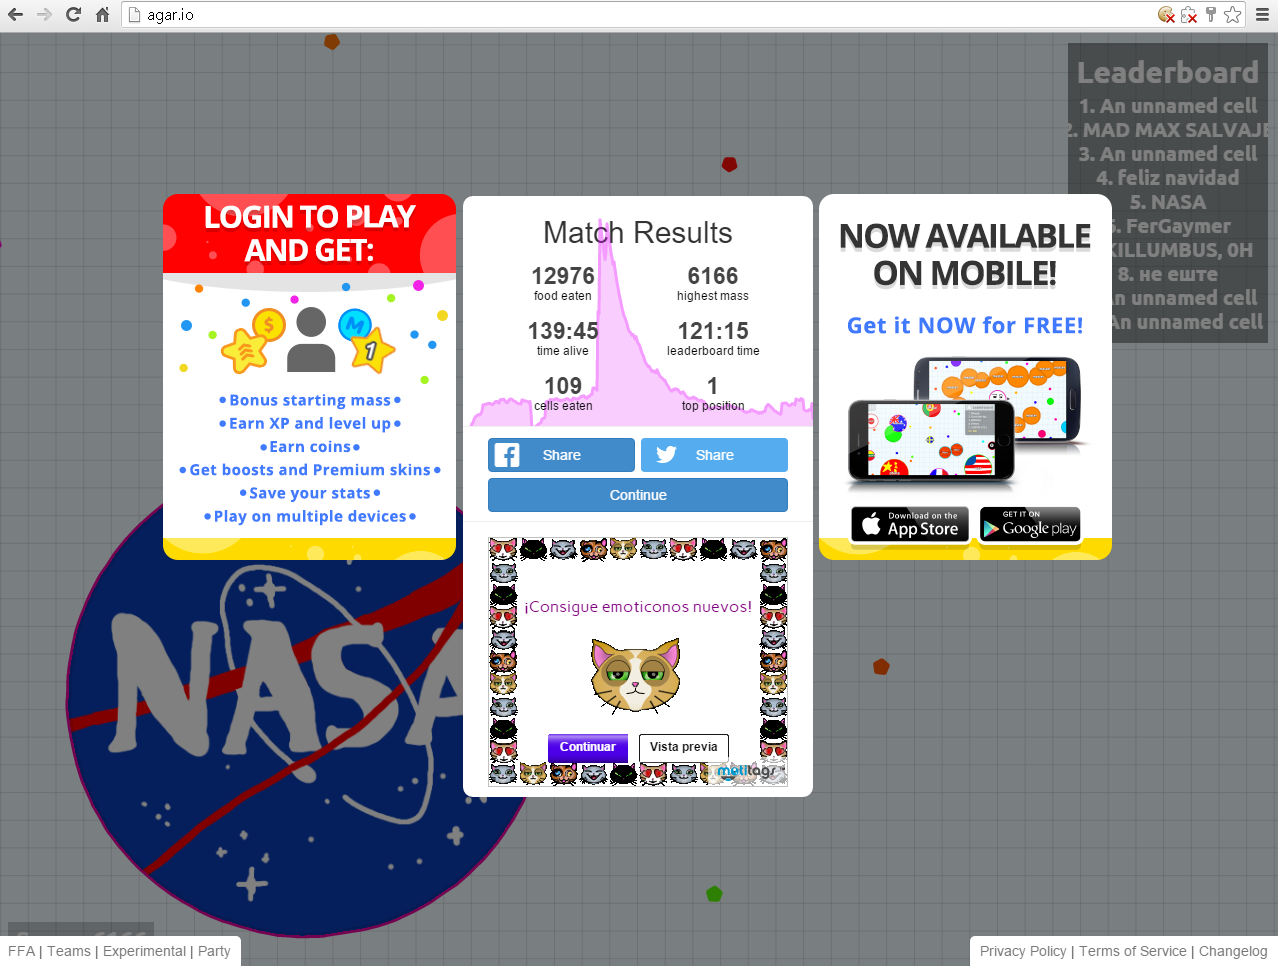Open Party mode
Screen dimensions: 1278x966
pyautogui.click(x=214, y=951)
